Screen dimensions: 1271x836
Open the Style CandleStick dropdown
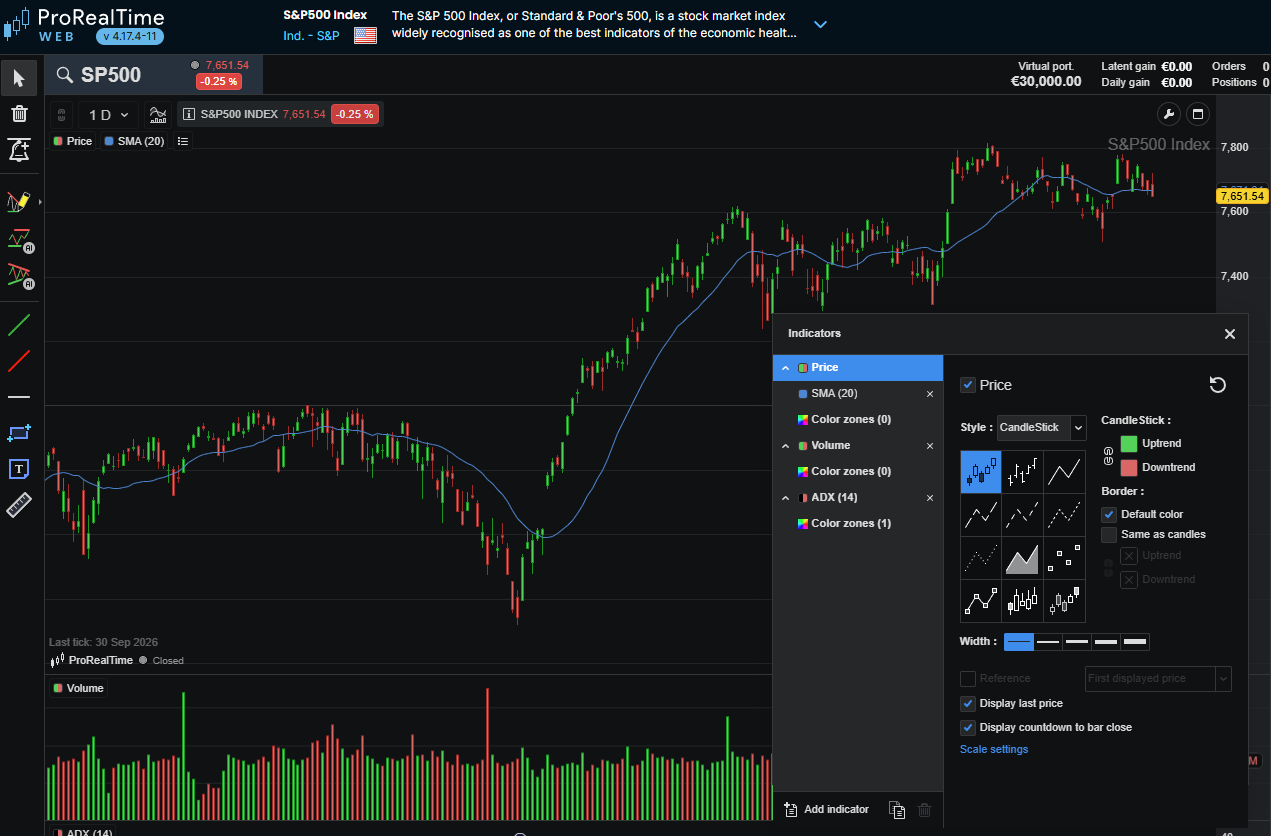(1041, 428)
